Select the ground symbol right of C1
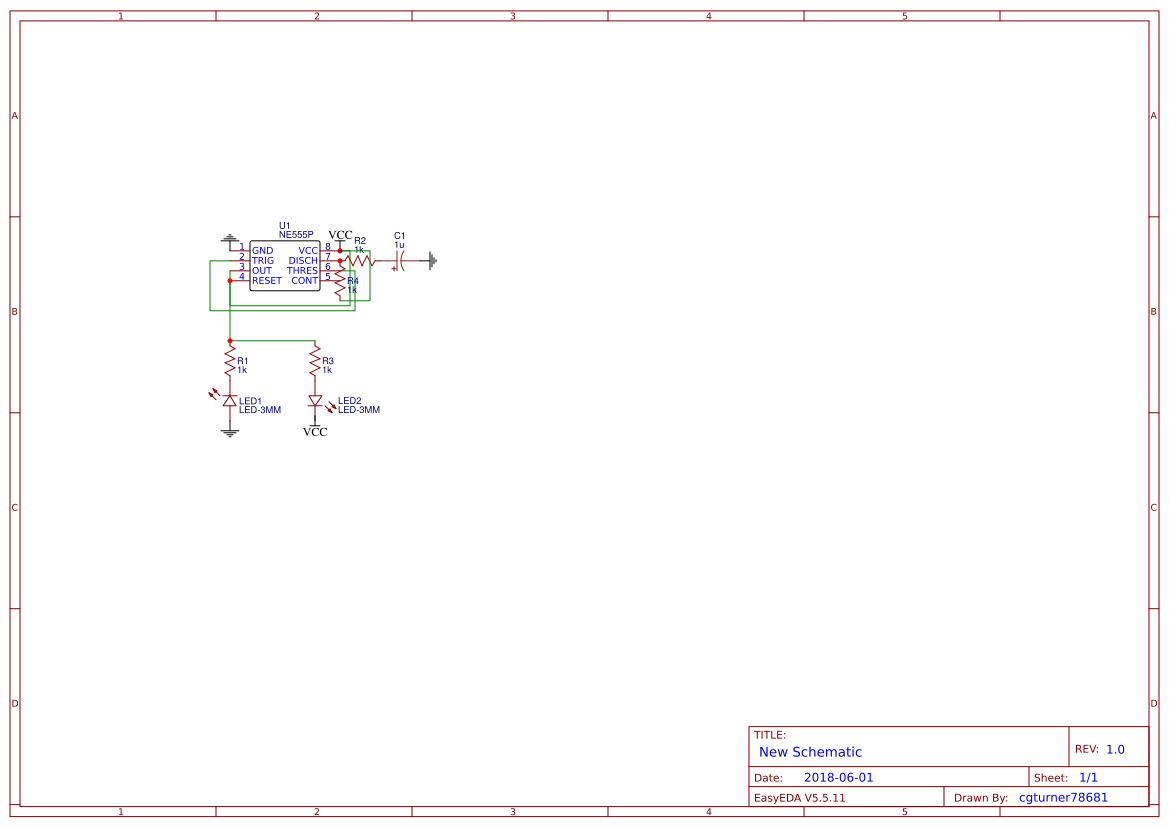Image resolution: width=1169 pixels, height=827 pixels. pos(431,260)
